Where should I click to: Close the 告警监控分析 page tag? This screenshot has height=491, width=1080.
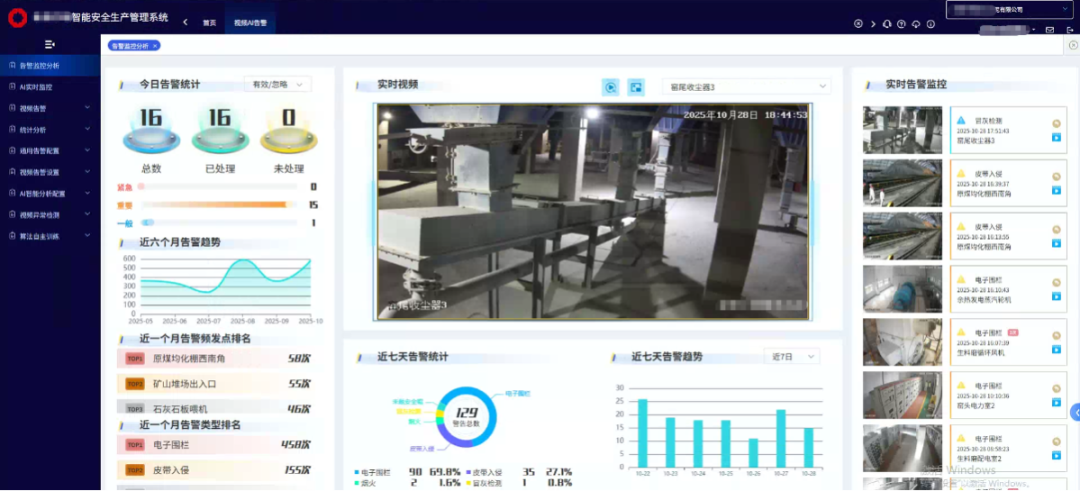pos(155,46)
